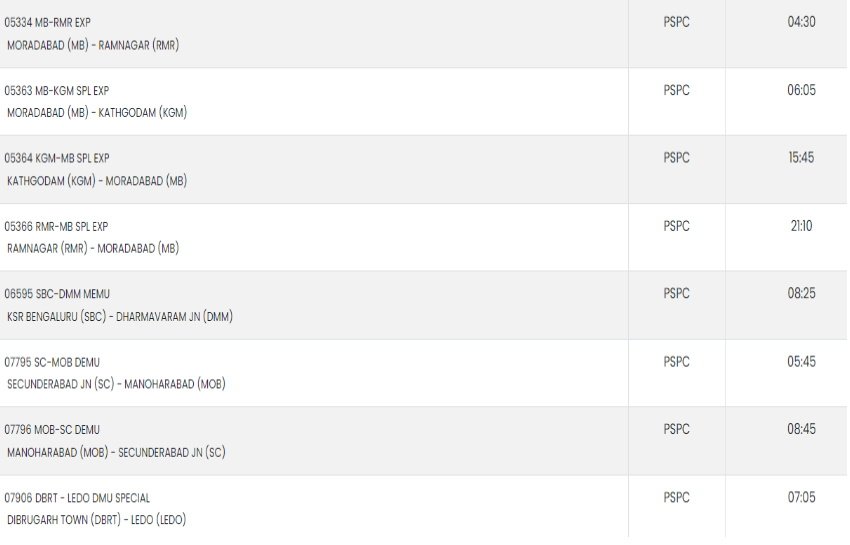This screenshot has height=545, width=850.
Task: Open route KSR Bengaluru - Dharmavaram Jn
Action: click(120, 317)
